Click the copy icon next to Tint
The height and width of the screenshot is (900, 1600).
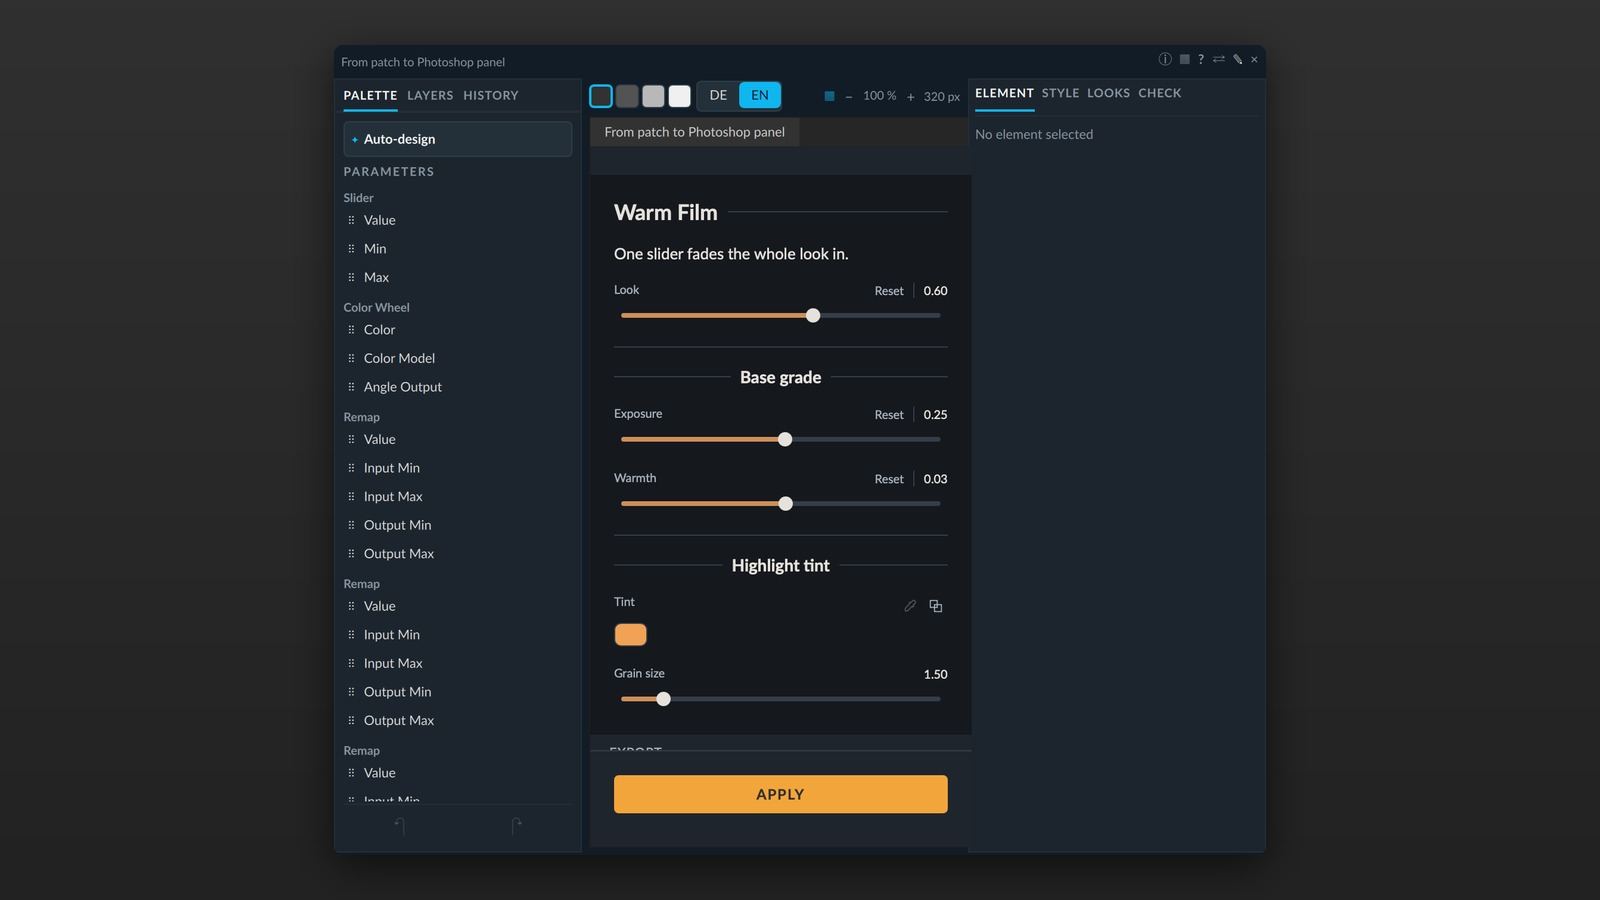[x=936, y=606]
